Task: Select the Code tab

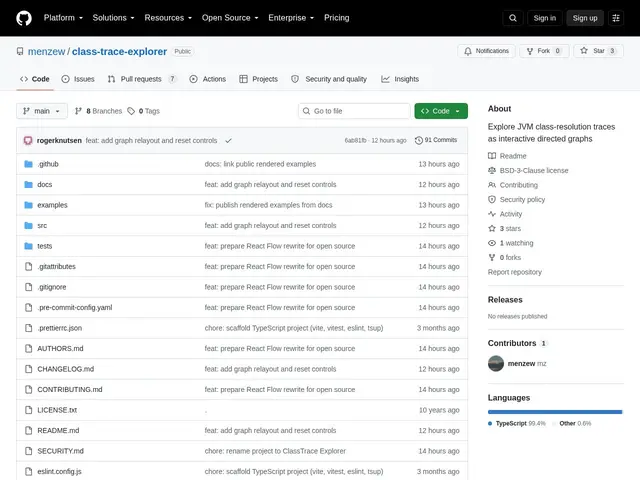Action: pyautogui.click(x=35, y=79)
